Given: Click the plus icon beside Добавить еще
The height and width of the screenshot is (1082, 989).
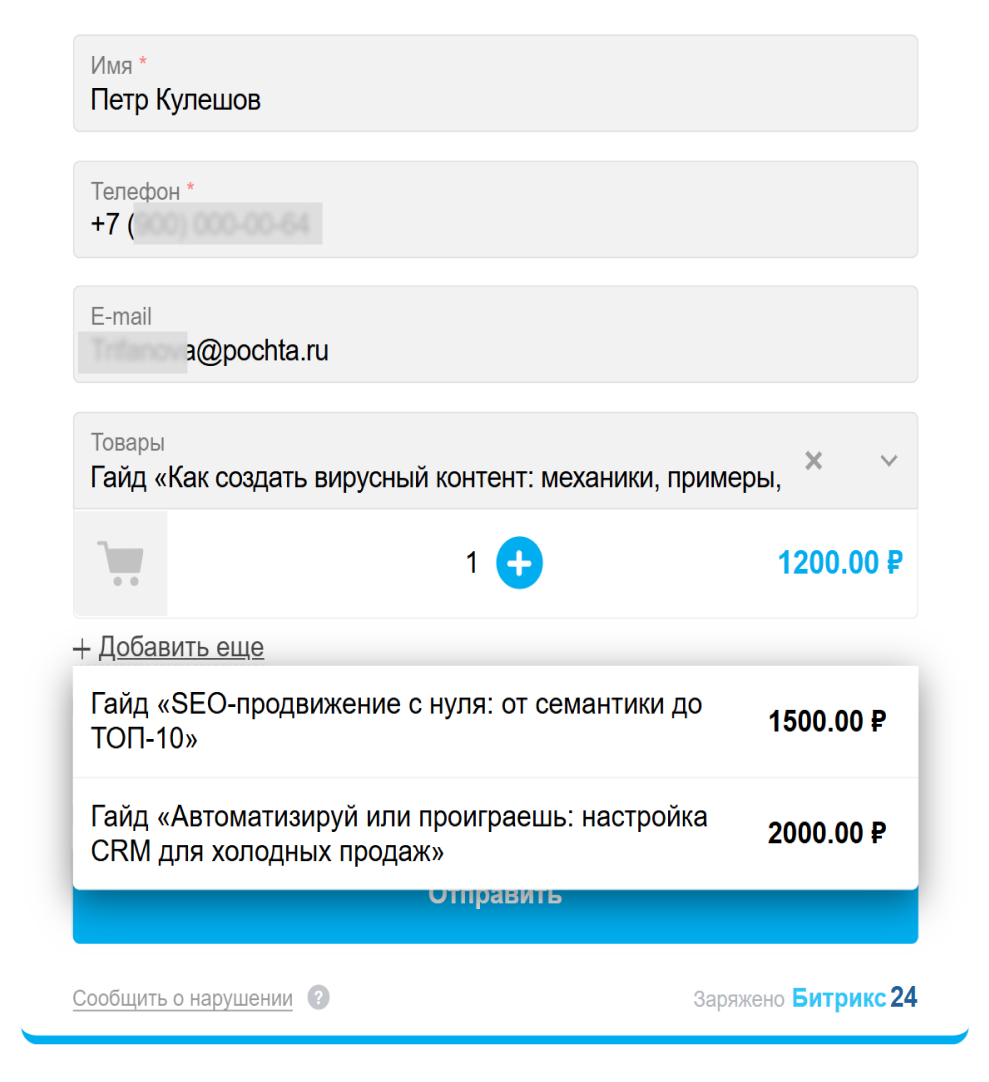Looking at the screenshot, I should (x=81, y=649).
